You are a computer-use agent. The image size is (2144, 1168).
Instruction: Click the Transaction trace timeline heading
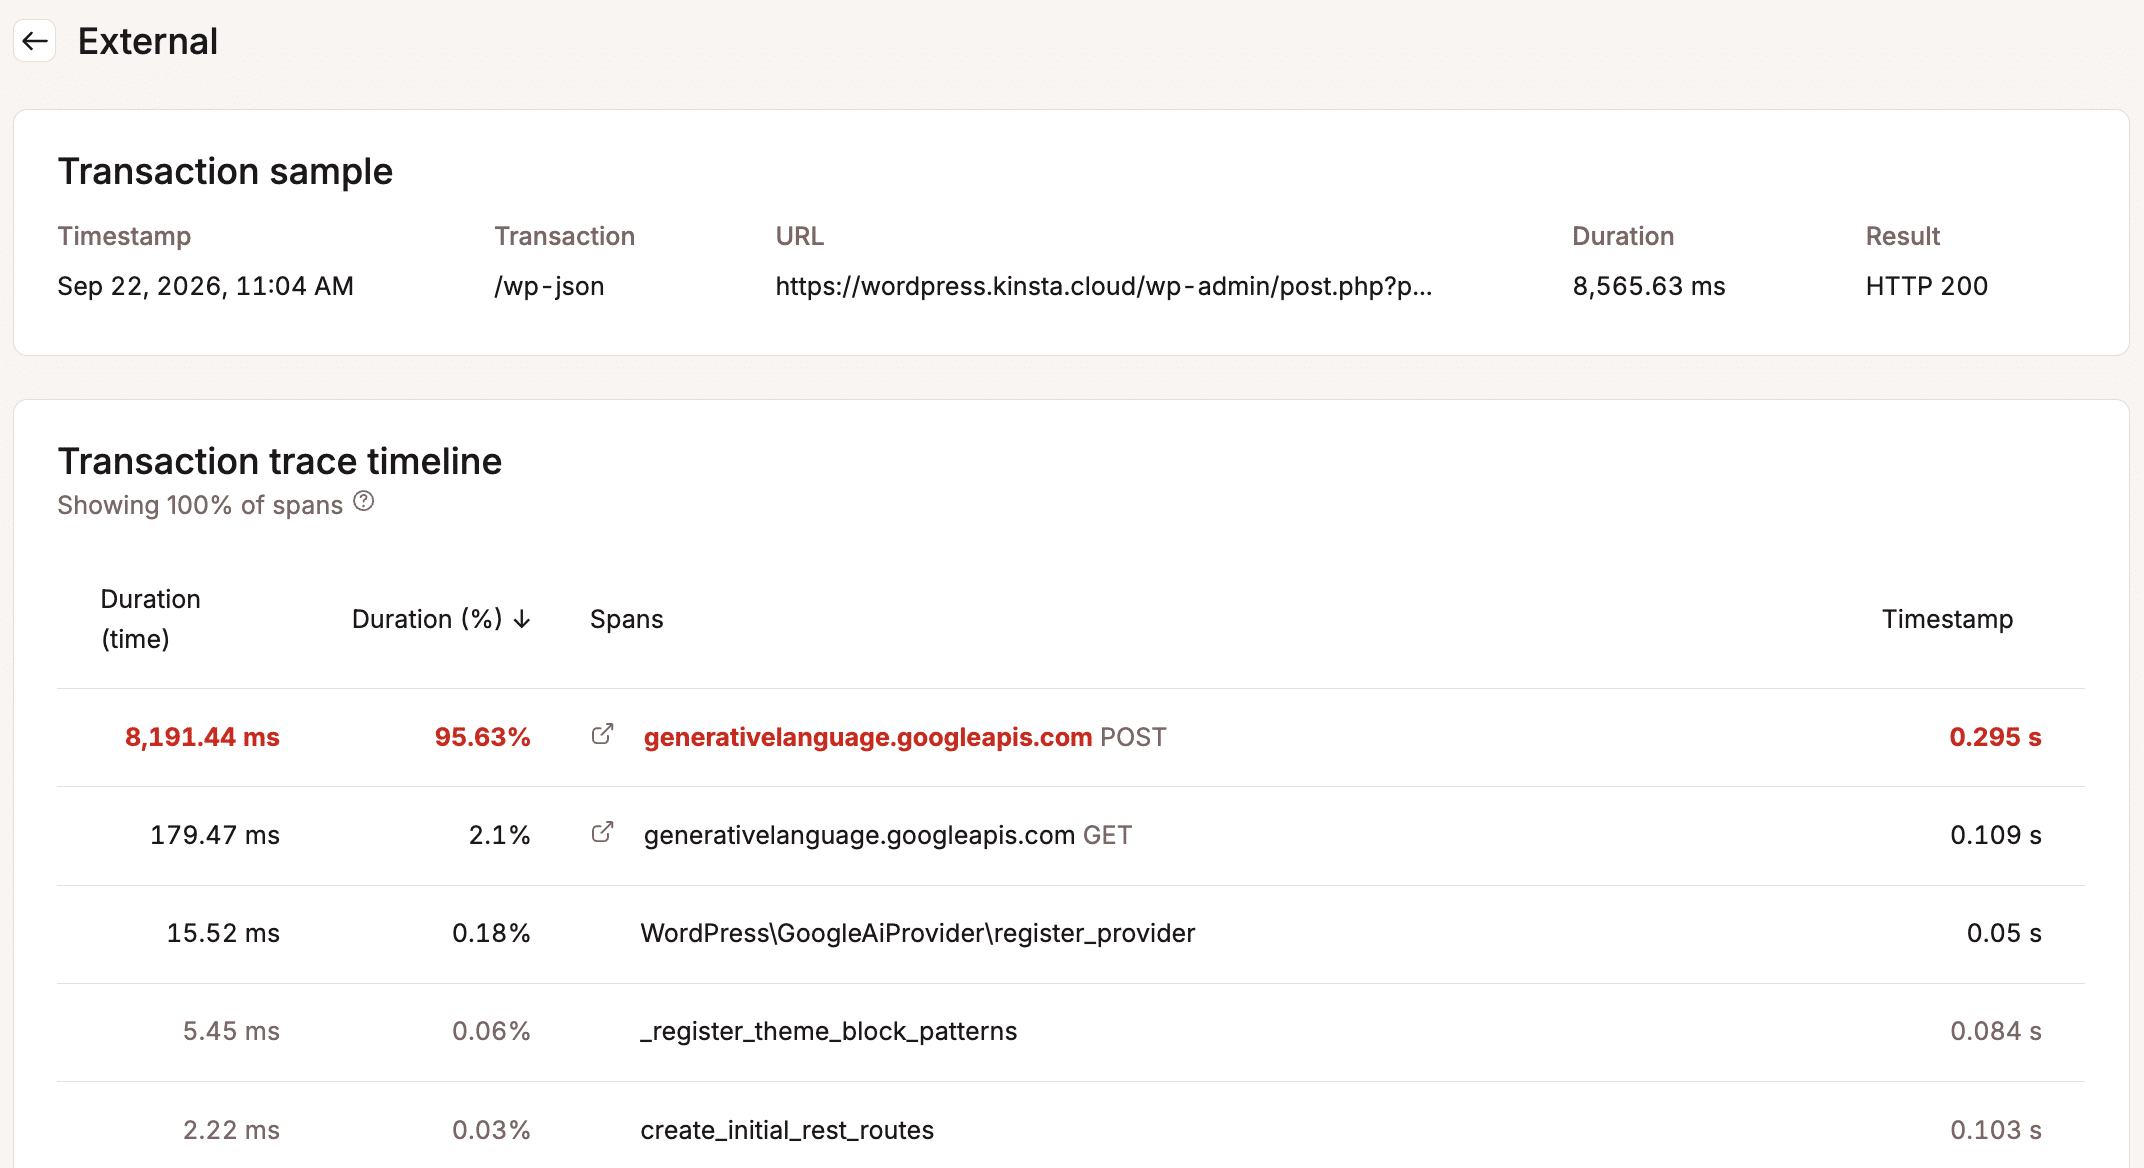280,461
